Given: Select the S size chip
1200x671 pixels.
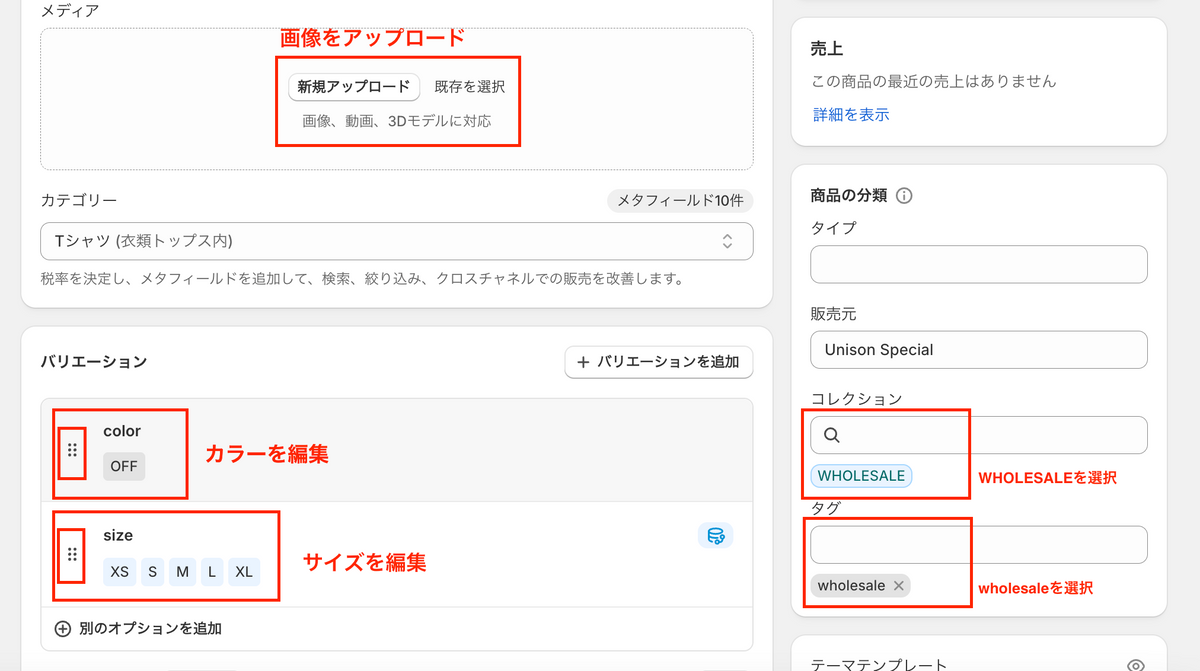Looking at the screenshot, I should (x=152, y=572).
